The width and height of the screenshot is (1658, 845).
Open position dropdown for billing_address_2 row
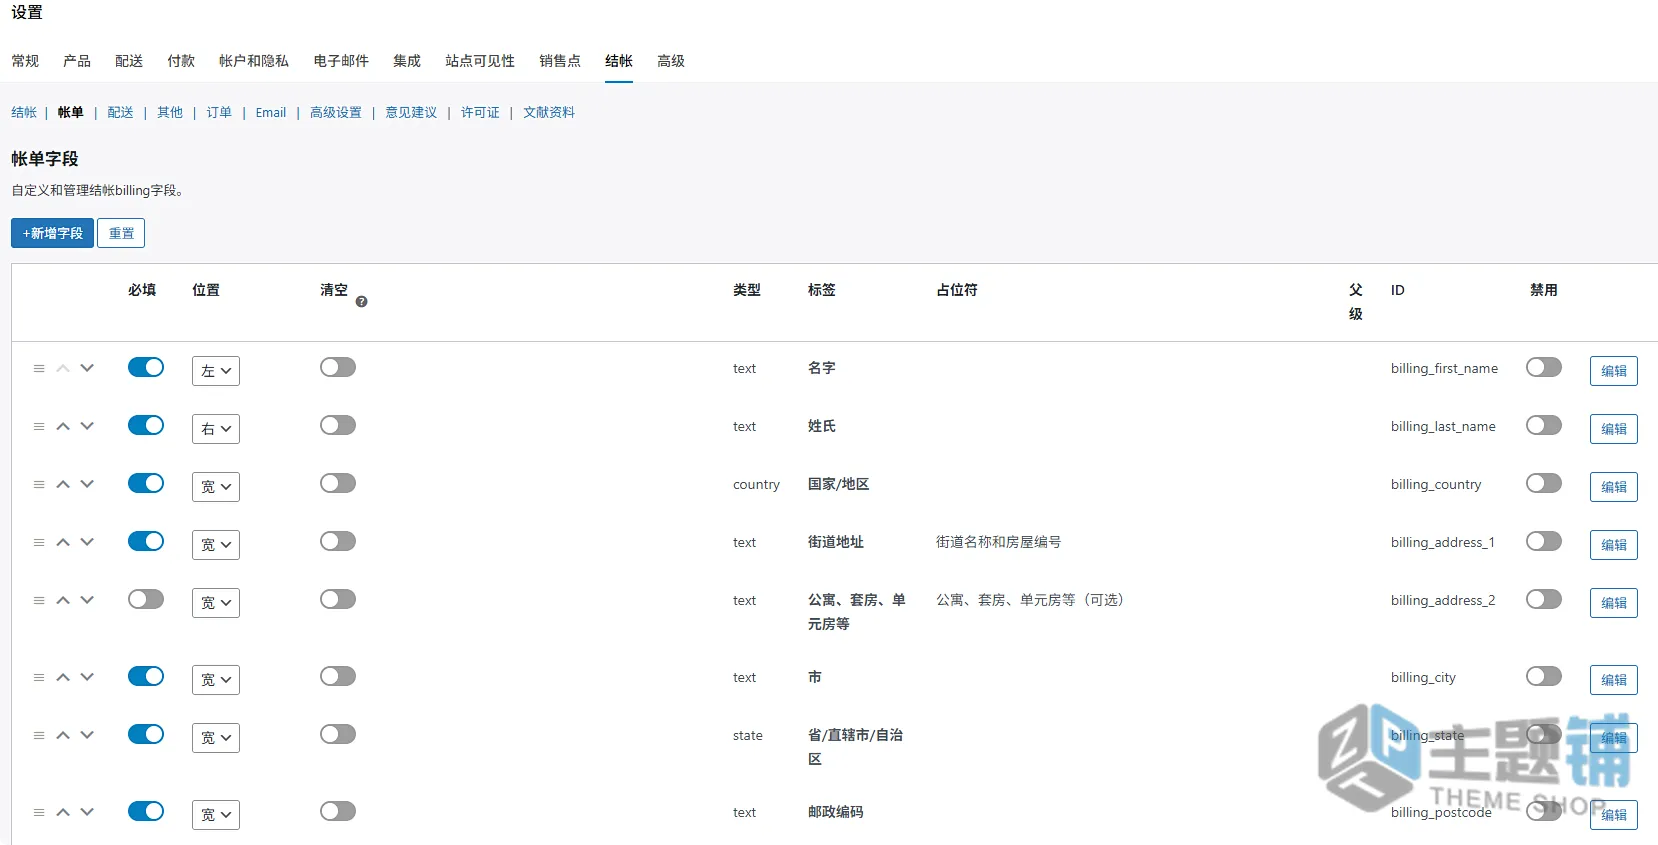216,603
